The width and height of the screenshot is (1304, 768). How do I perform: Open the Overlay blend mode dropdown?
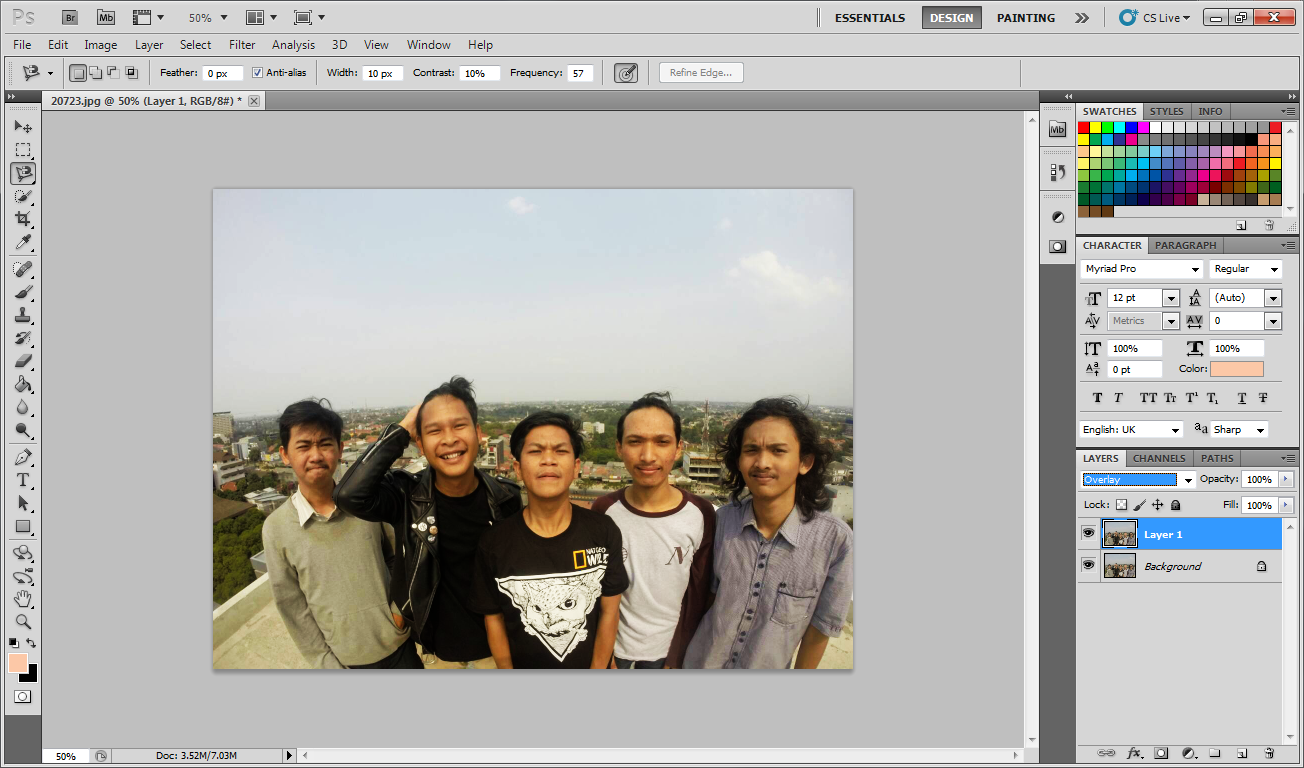click(x=1186, y=479)
